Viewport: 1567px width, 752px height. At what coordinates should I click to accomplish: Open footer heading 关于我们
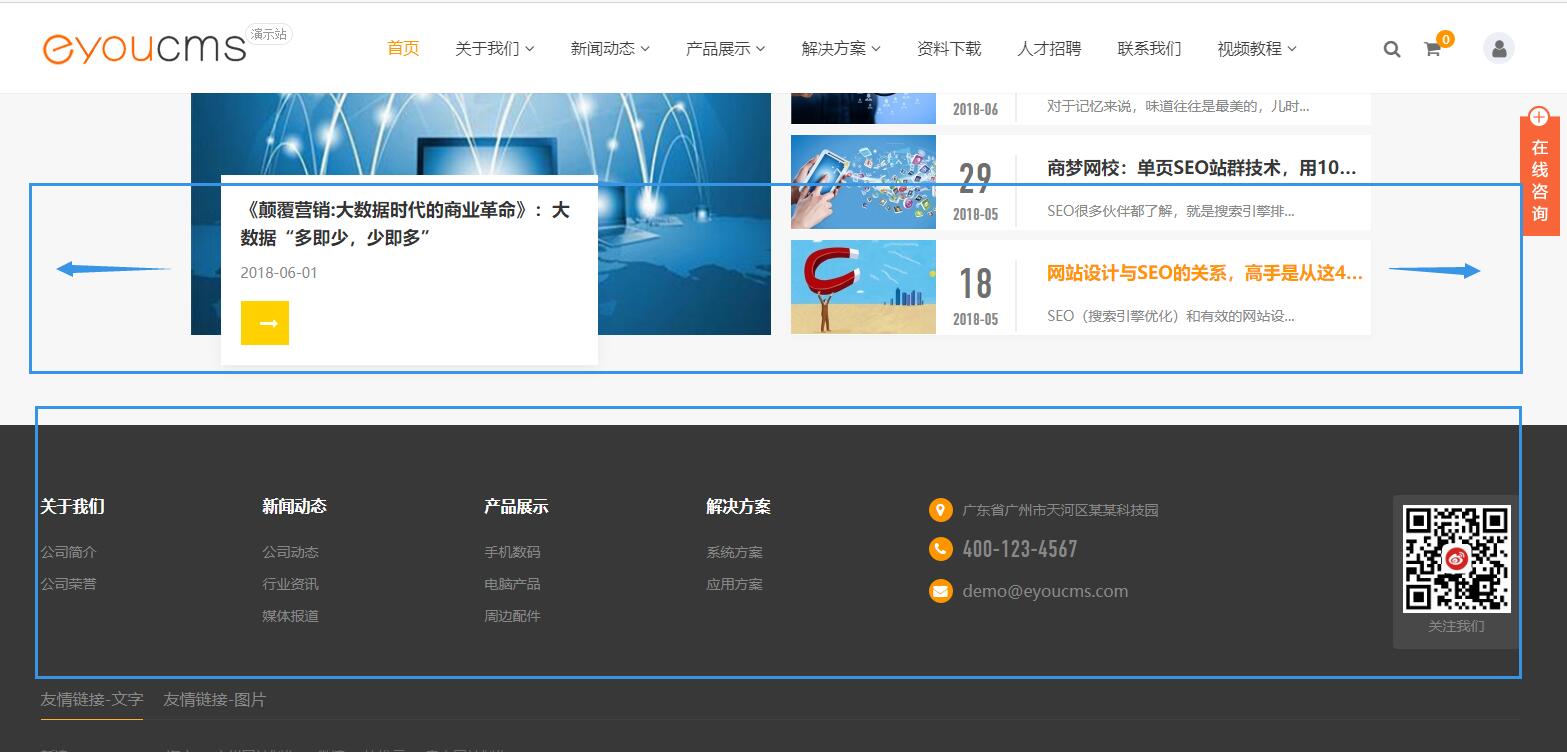(72, 507)
